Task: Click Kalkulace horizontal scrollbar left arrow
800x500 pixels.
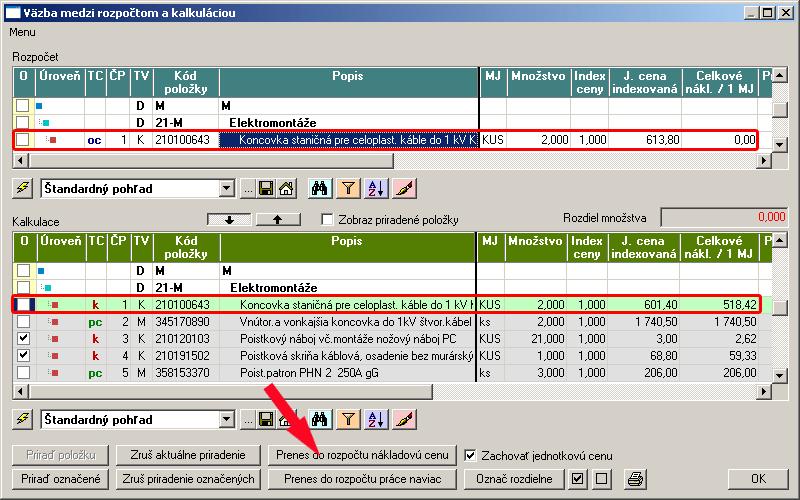Action: [x=20, y=391]
